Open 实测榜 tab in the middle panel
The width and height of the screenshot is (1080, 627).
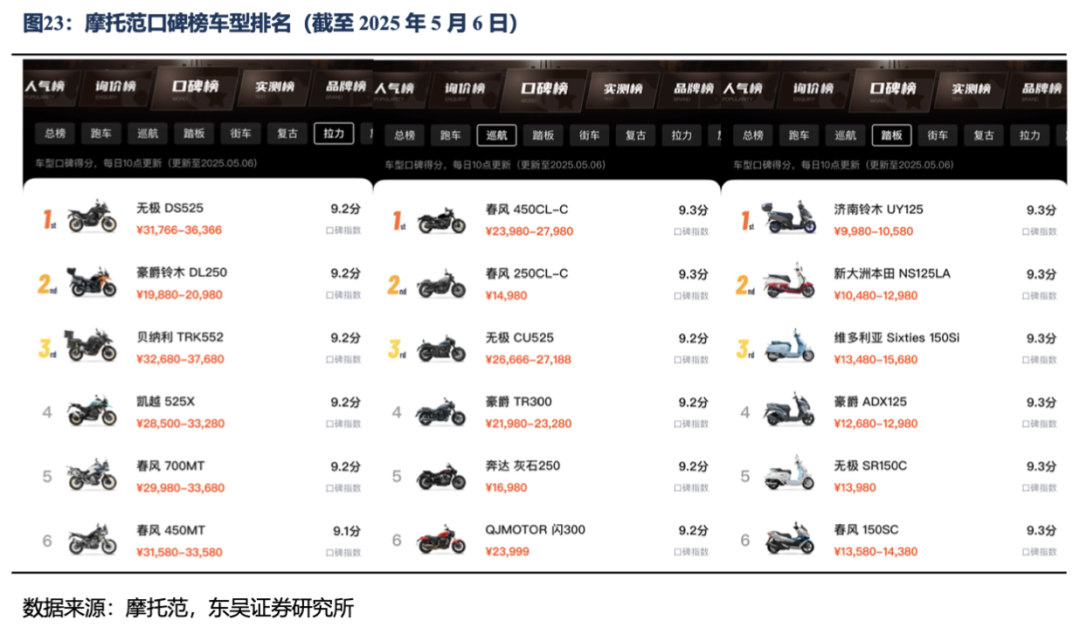click(x=623, y=89)
